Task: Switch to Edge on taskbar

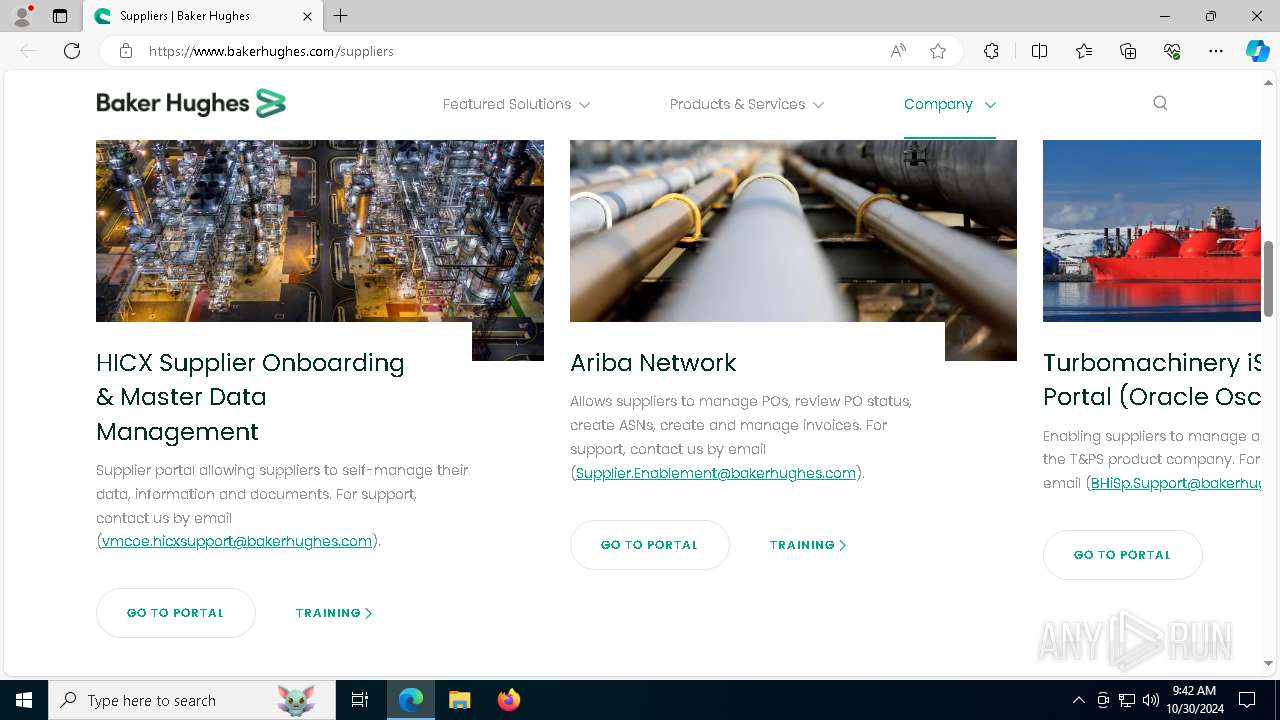Action: (411, 700)
